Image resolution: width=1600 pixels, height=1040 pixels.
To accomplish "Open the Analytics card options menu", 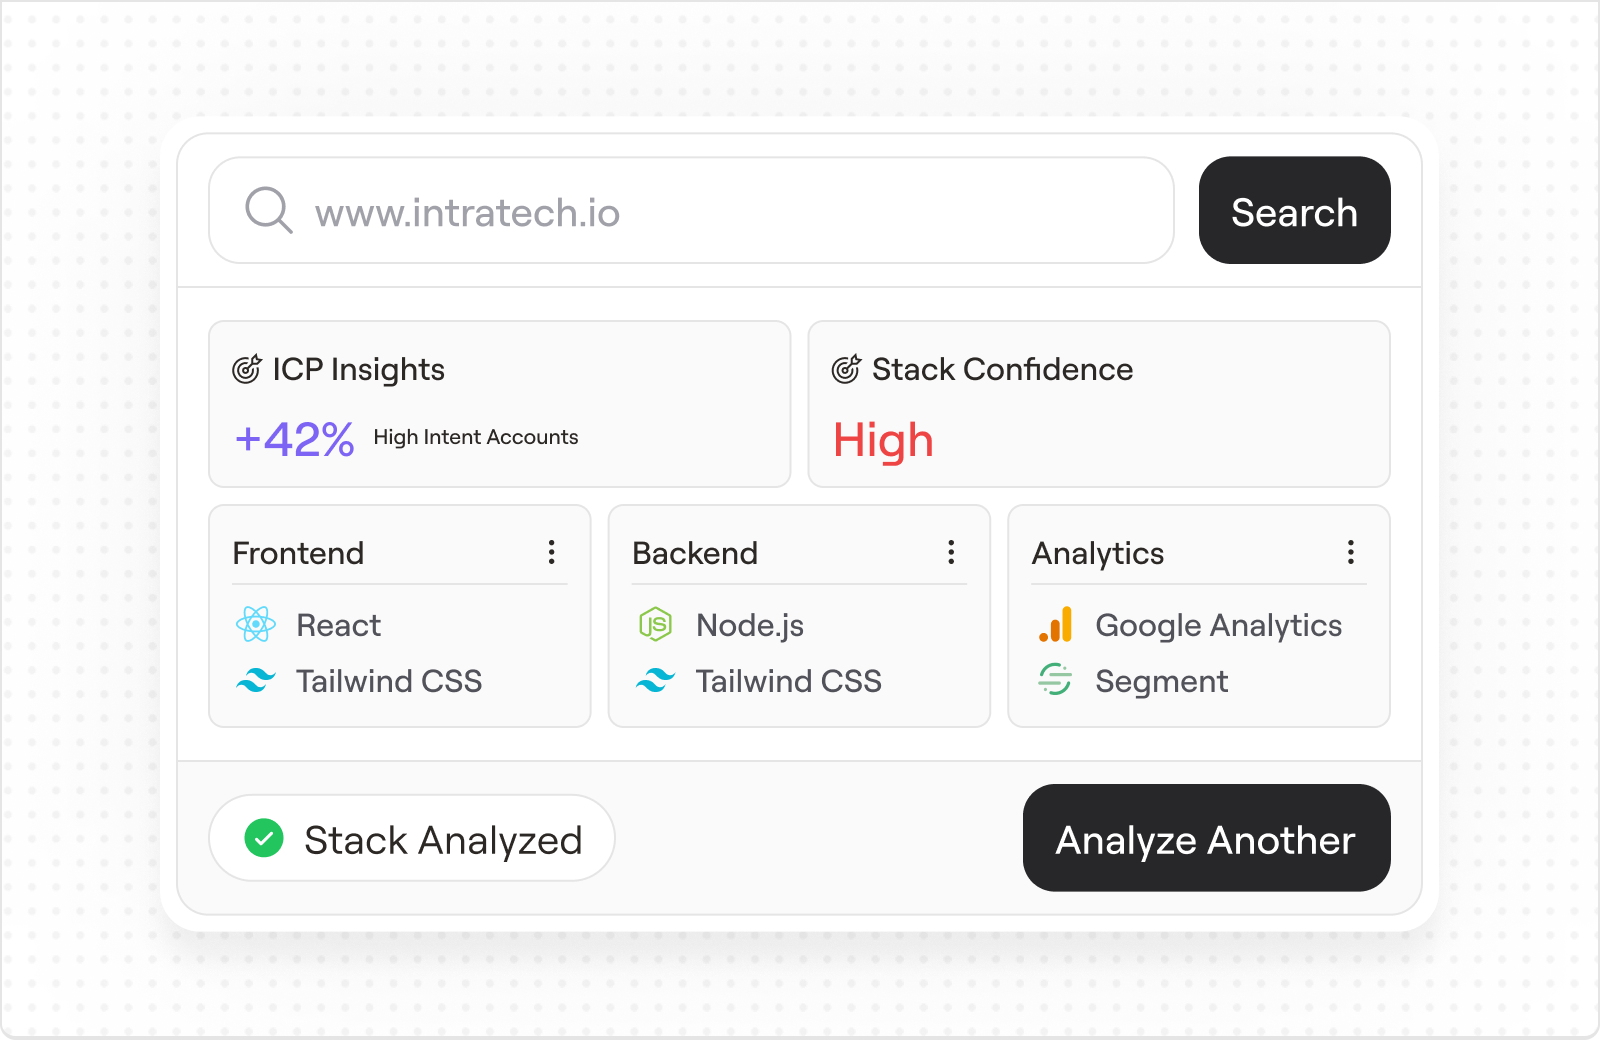I will 1350,551.
